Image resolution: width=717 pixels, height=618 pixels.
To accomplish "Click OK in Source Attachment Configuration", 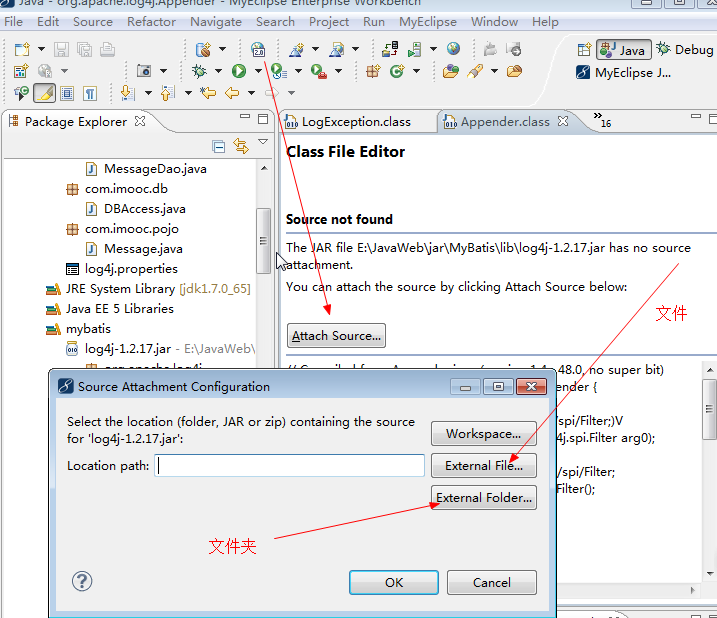I will pos(394,582).
